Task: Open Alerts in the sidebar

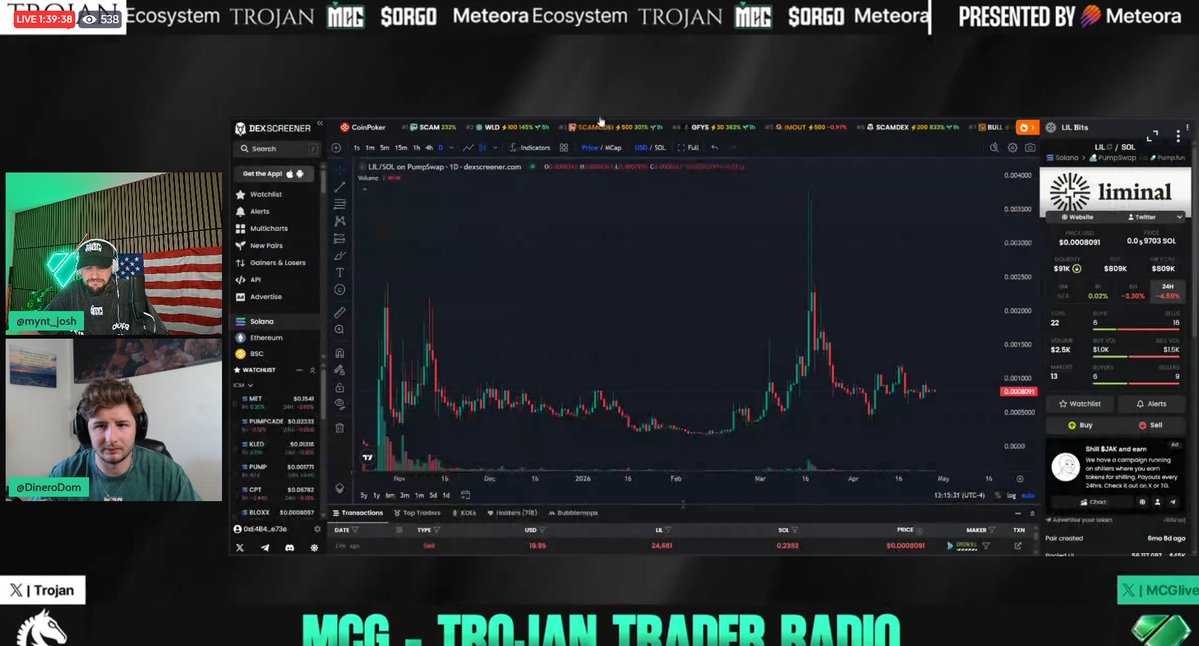Action: pos(252,211)
